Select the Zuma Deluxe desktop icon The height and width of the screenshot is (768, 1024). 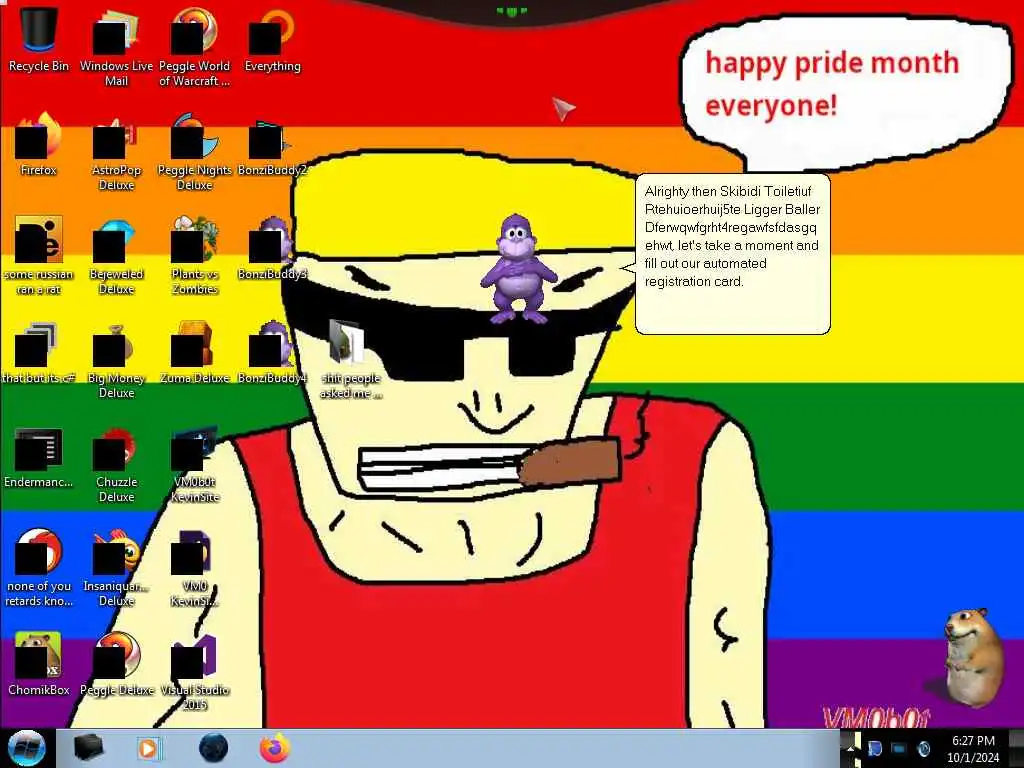[194, 351]
